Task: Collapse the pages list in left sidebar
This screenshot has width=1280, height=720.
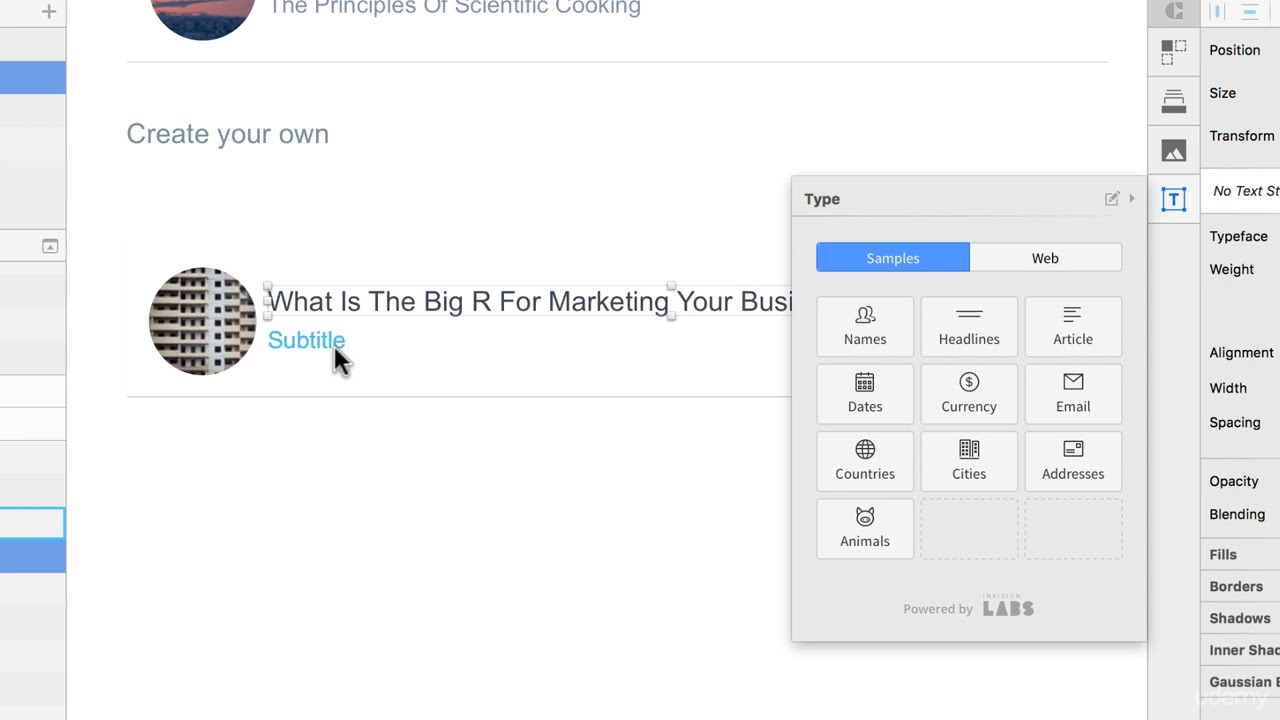Action: [50, 246]
